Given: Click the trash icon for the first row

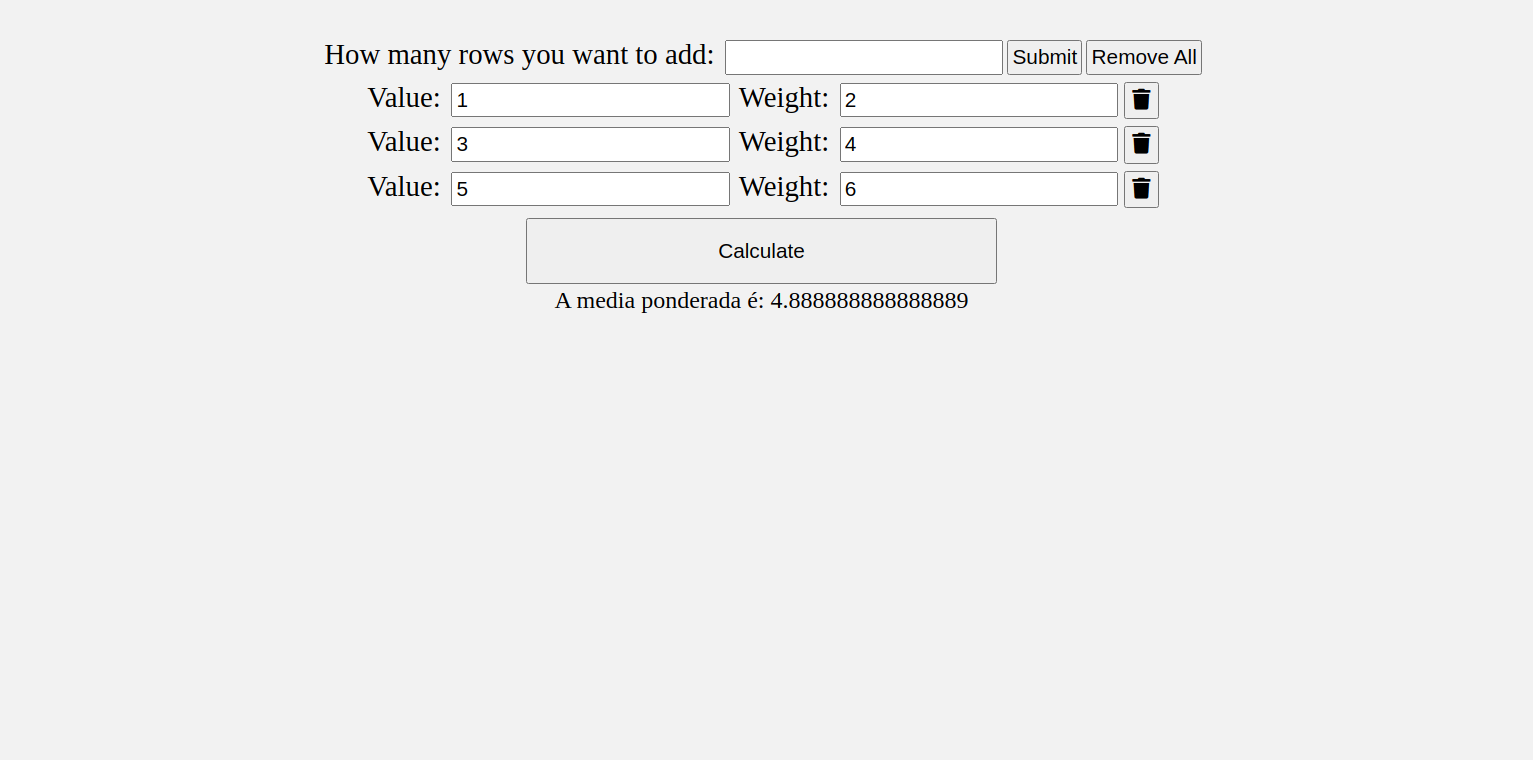Looking at the screenshot, I should (x=1141, y=100).
